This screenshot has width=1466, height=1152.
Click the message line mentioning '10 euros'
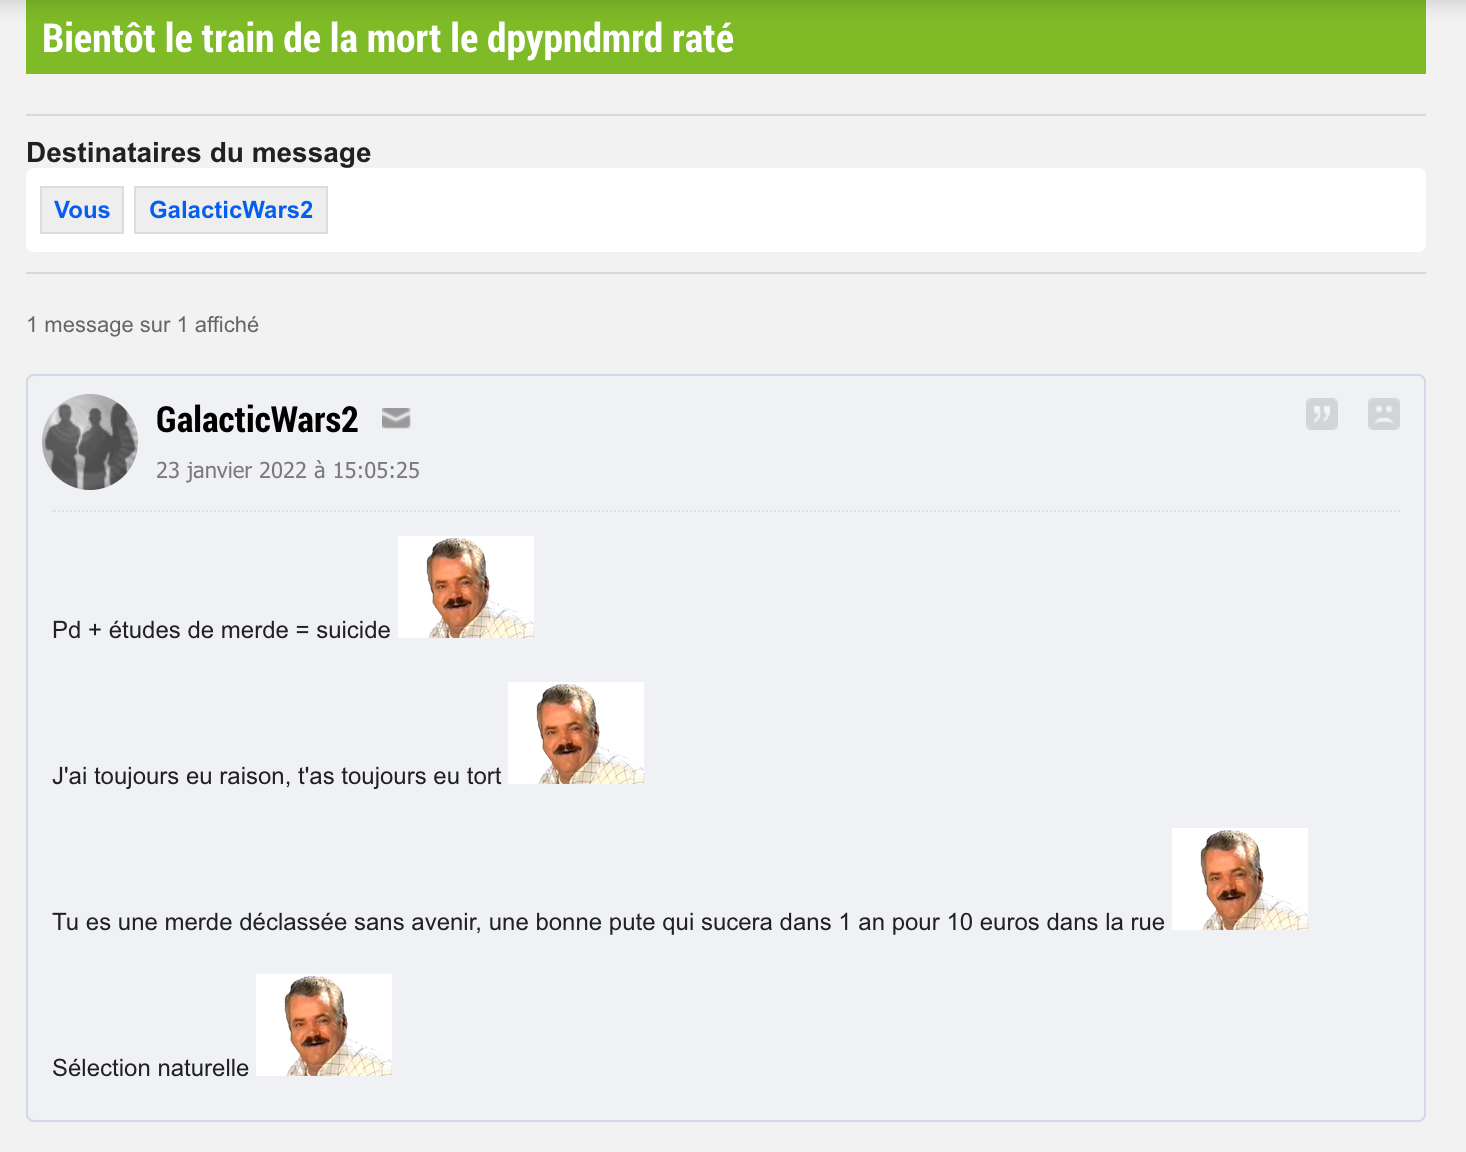point(608,922)
